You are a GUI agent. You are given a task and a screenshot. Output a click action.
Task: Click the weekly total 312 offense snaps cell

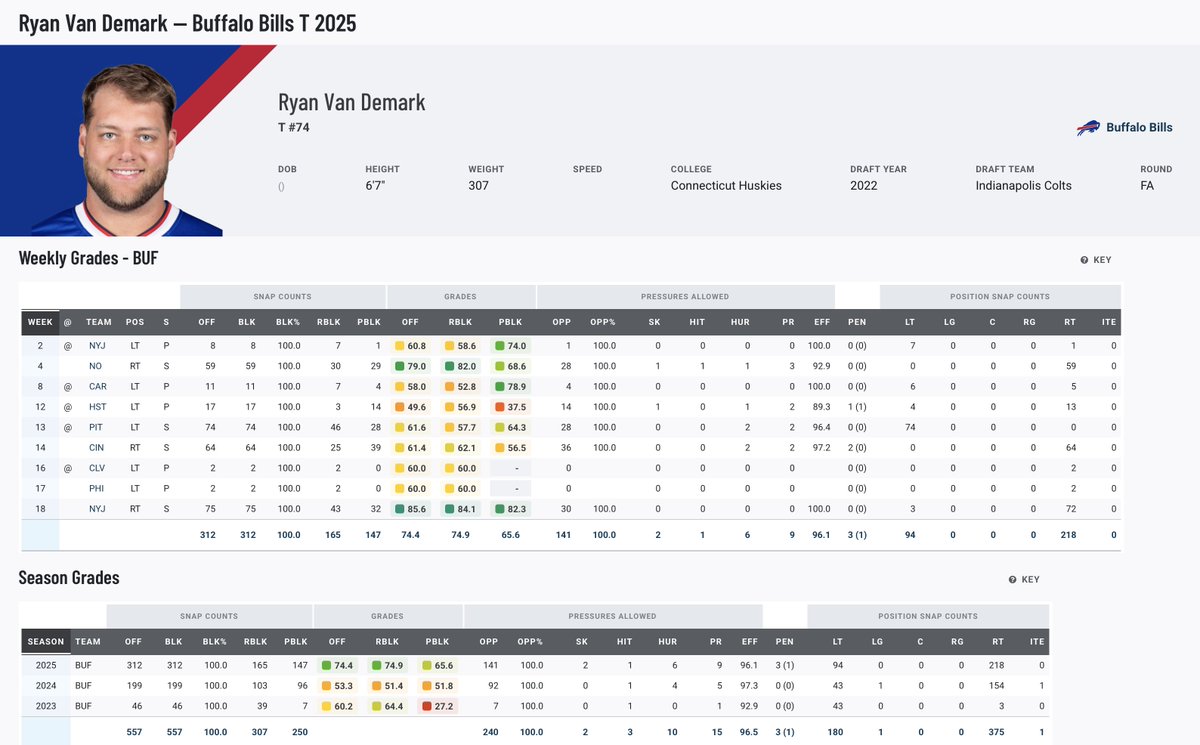coord(207,535)
